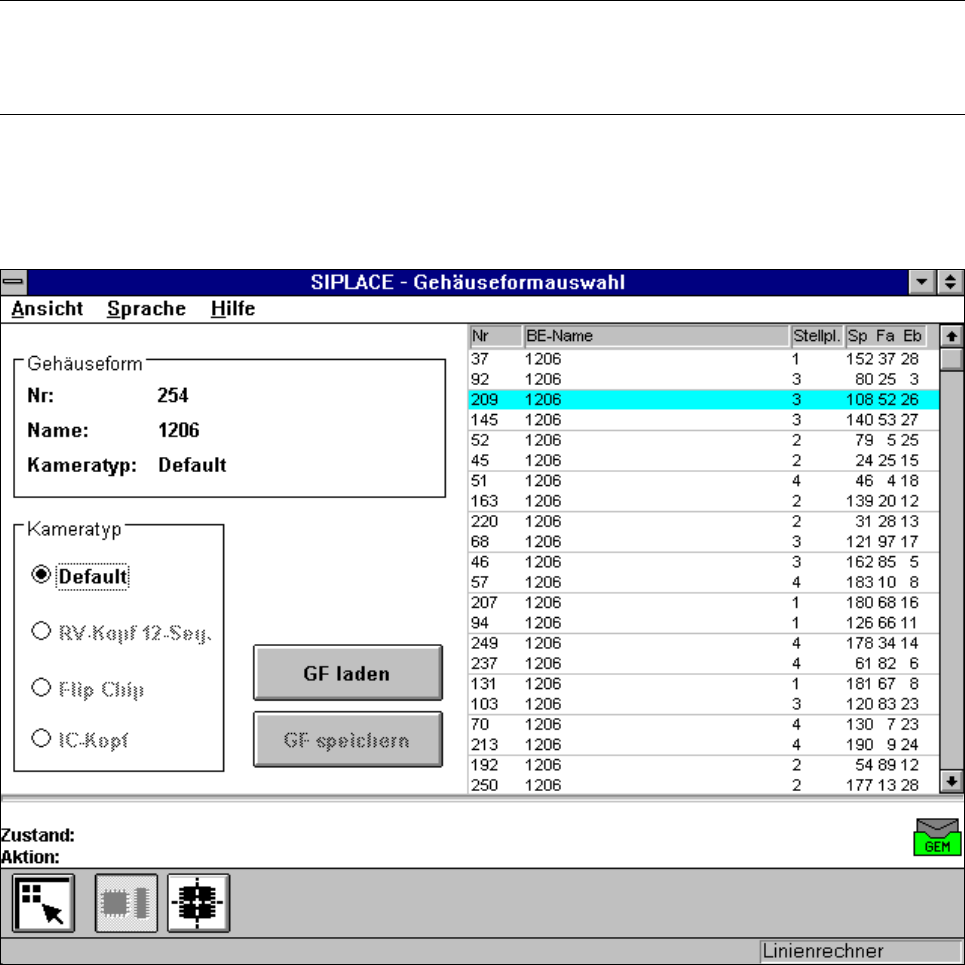The height and width of the screenshot is (965, 965).
Task: Click the Gehäuseform number value 254
Action: pyautogui.click(x=173, y=395)
